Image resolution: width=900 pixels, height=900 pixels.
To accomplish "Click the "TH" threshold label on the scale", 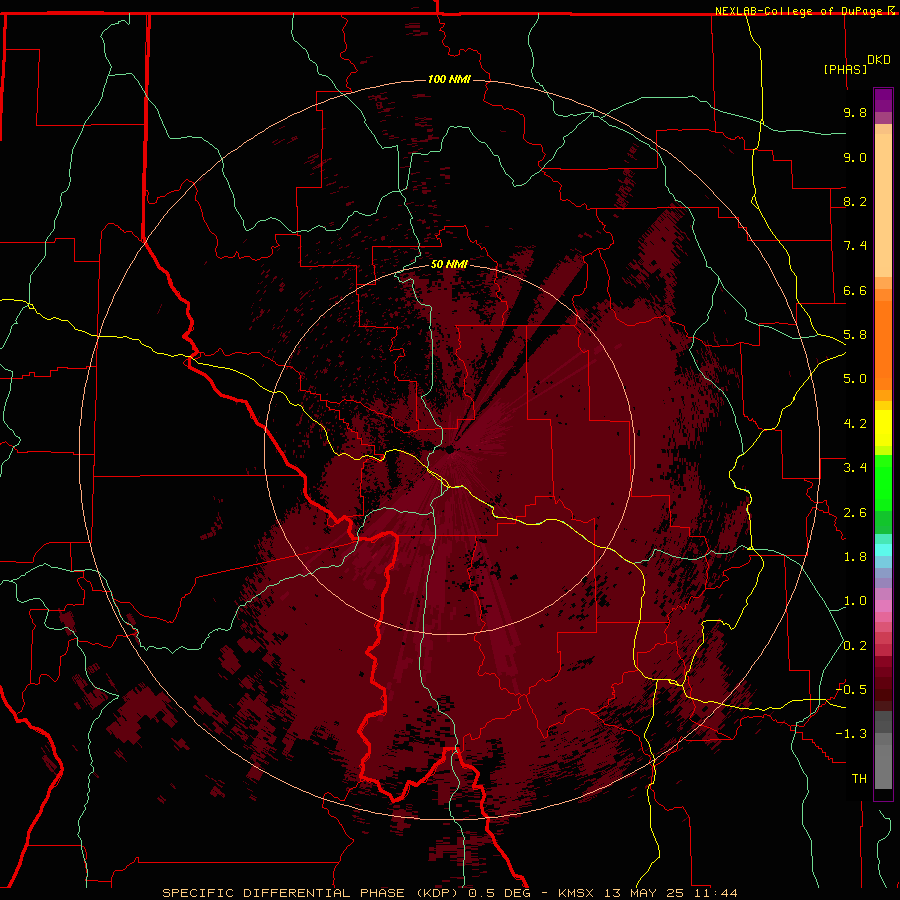I will tap(859, 779).
